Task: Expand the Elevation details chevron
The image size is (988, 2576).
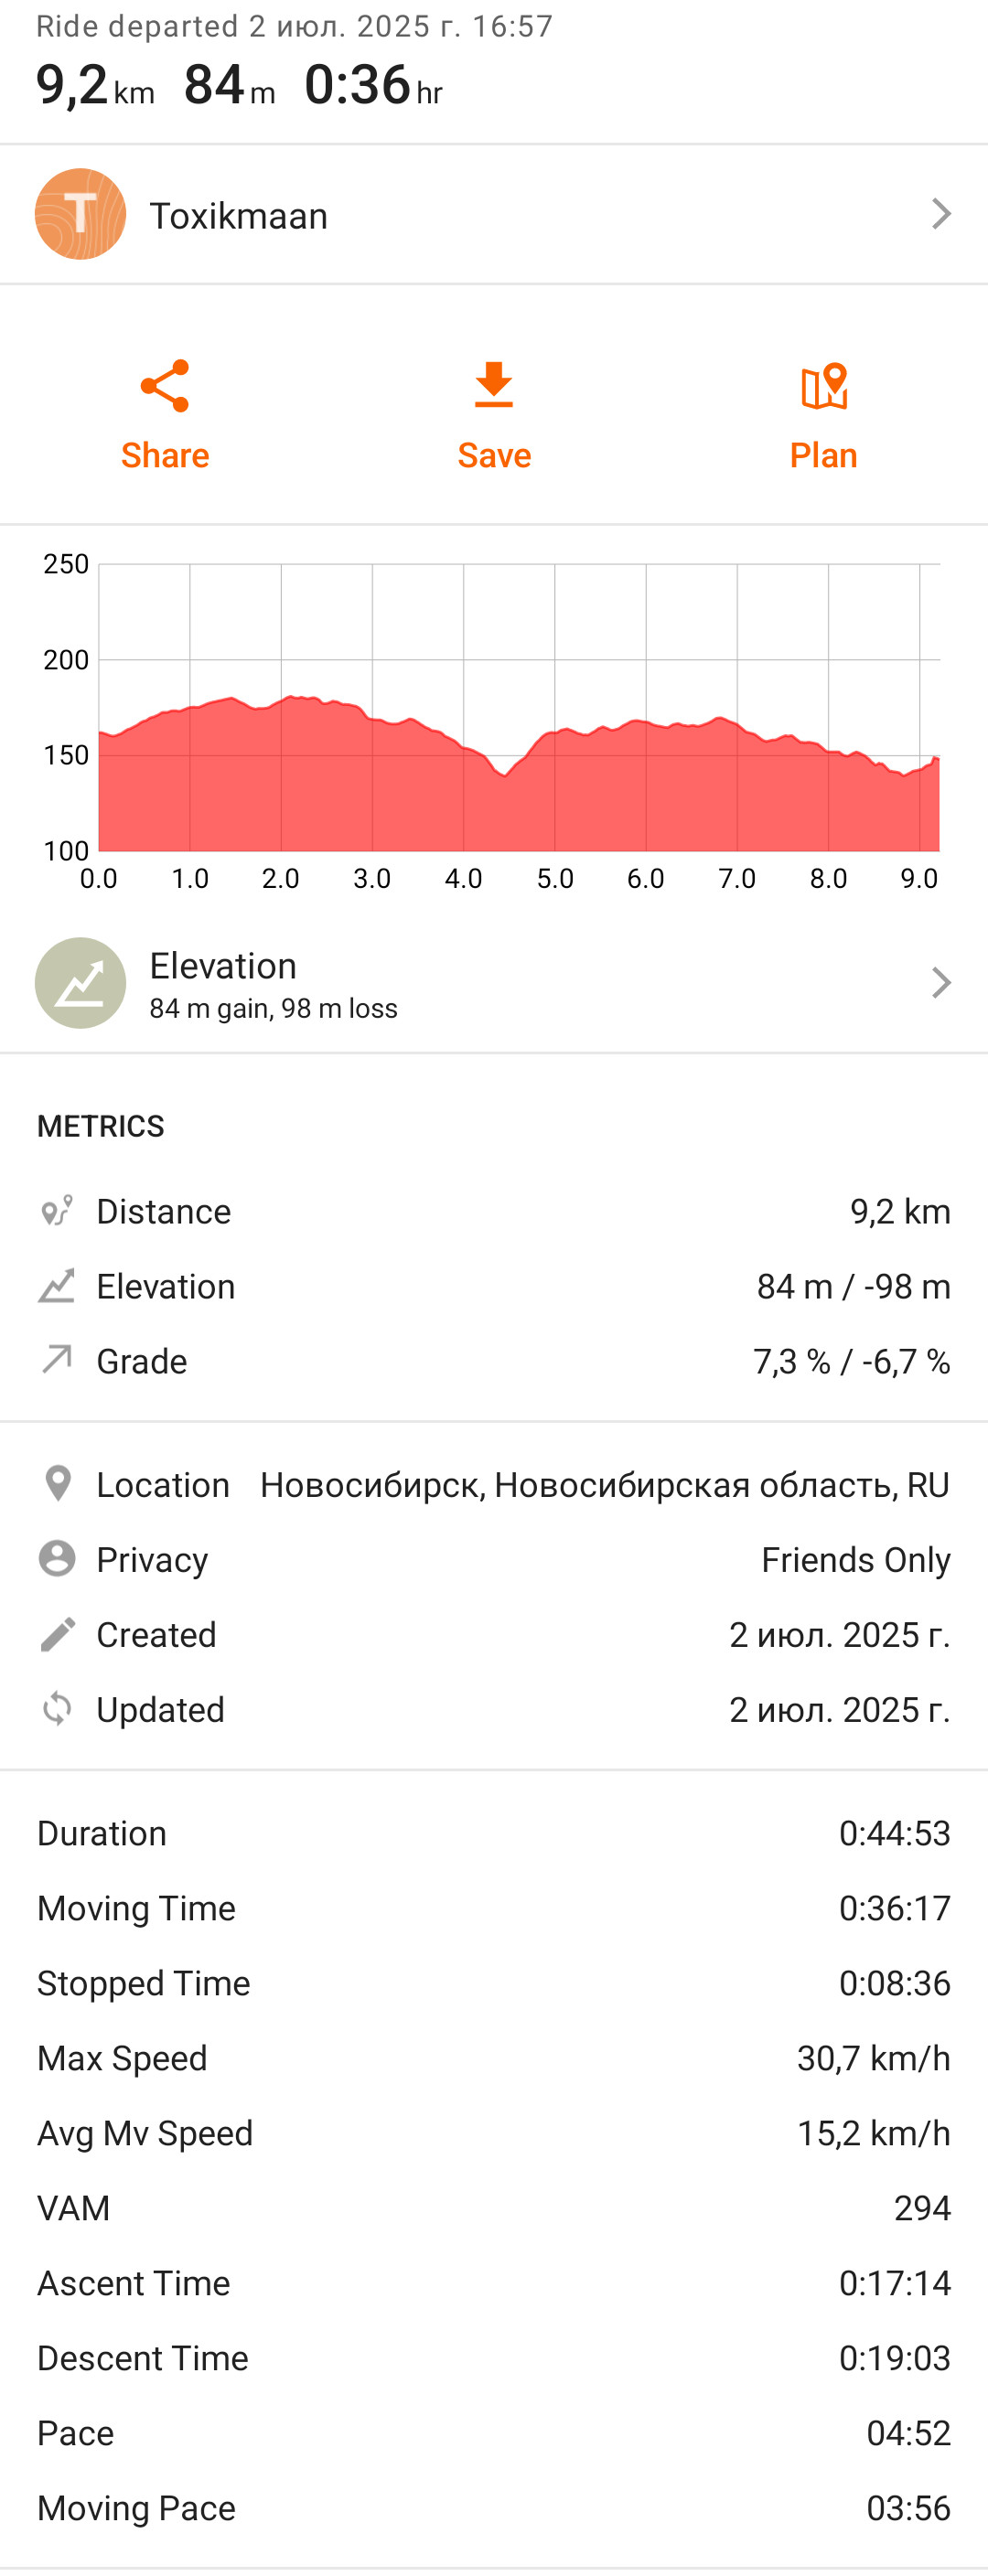Action: coord(940,983)
